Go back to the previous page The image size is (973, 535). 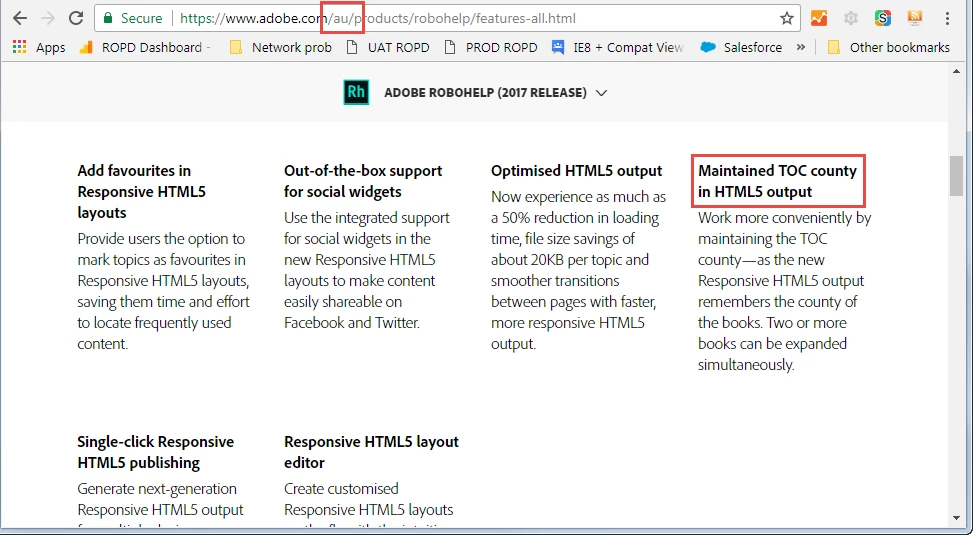point(20,18)
